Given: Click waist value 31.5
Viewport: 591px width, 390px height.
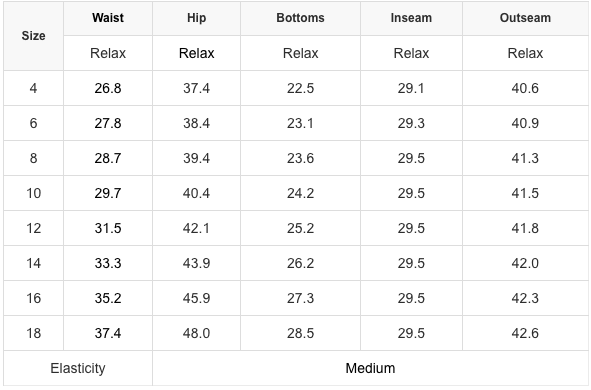Looking at the screenshot, I should coord(108,228).
